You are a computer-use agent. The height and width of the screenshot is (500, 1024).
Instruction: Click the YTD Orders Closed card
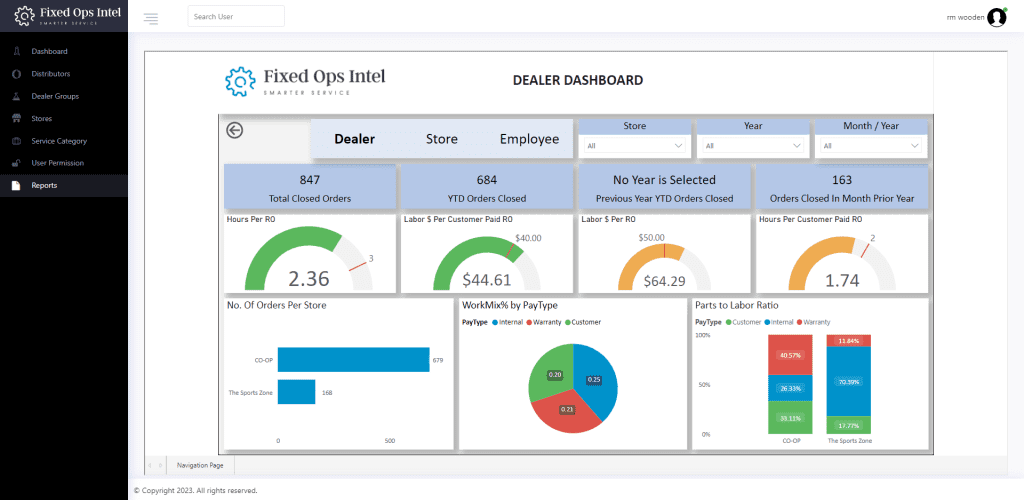point(487,186)
